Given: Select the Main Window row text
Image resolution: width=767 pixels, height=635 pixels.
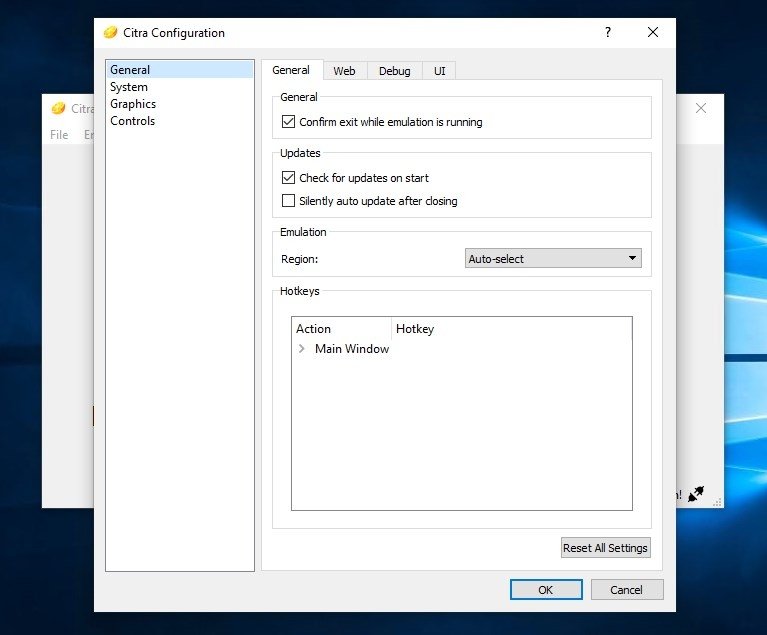Looking at the screenshot, I should coord(352,348).
